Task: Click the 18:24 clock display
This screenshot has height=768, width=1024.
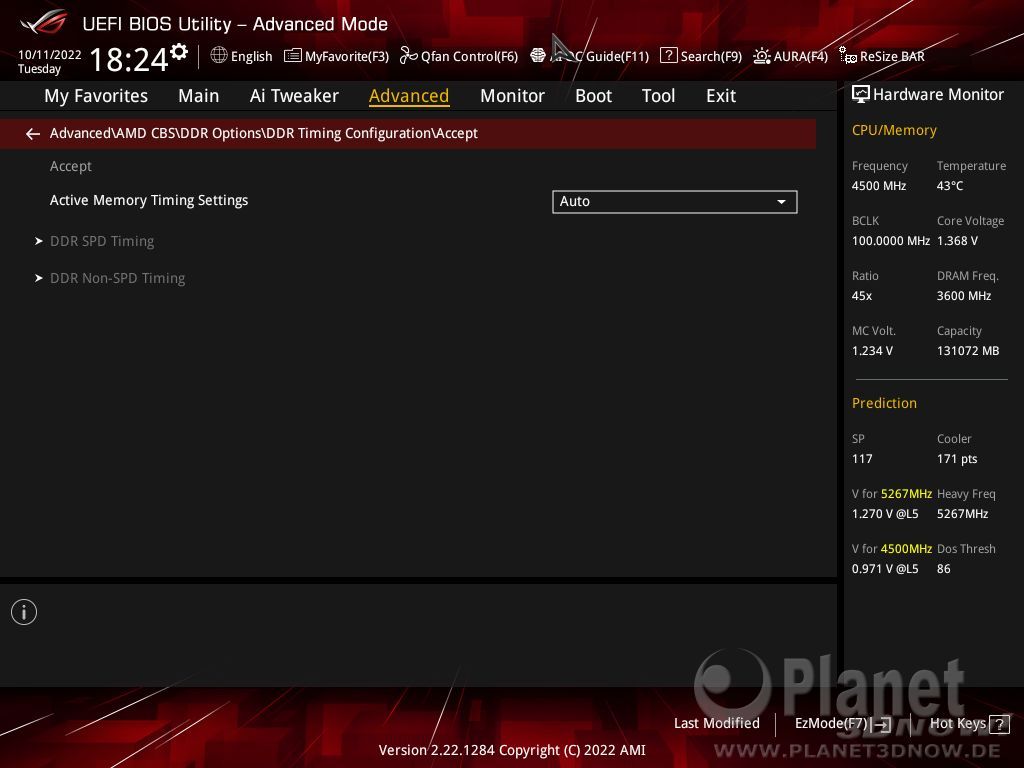Action: [129, 59]
